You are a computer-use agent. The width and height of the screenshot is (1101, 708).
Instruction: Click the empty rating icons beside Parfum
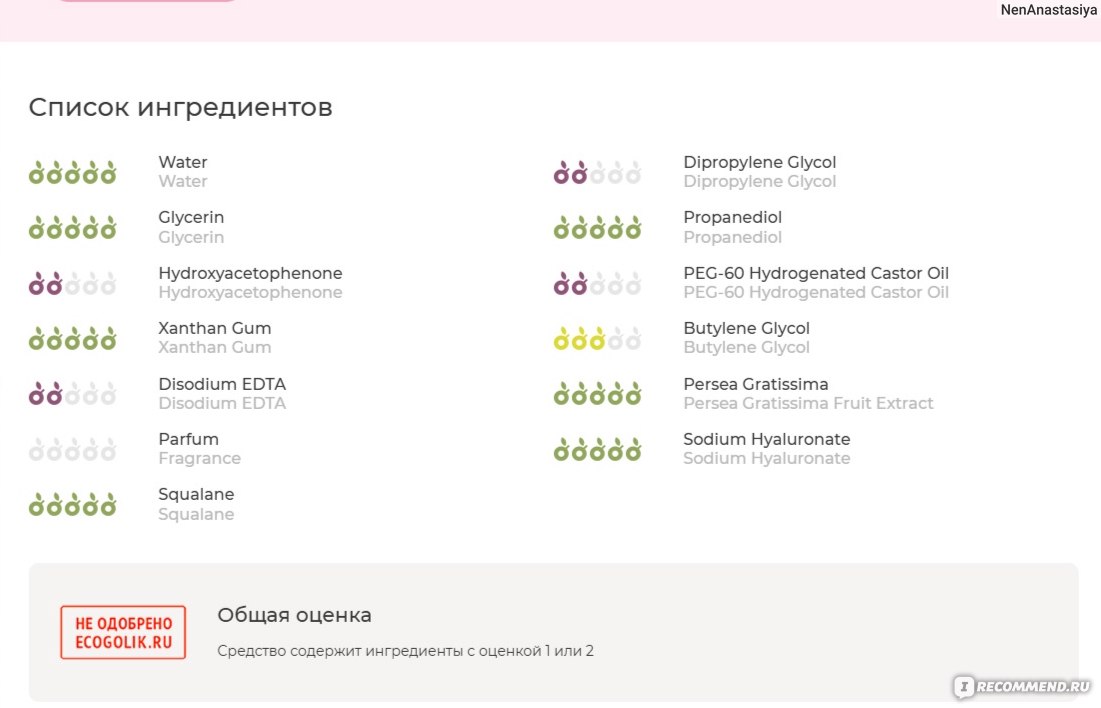72,449
